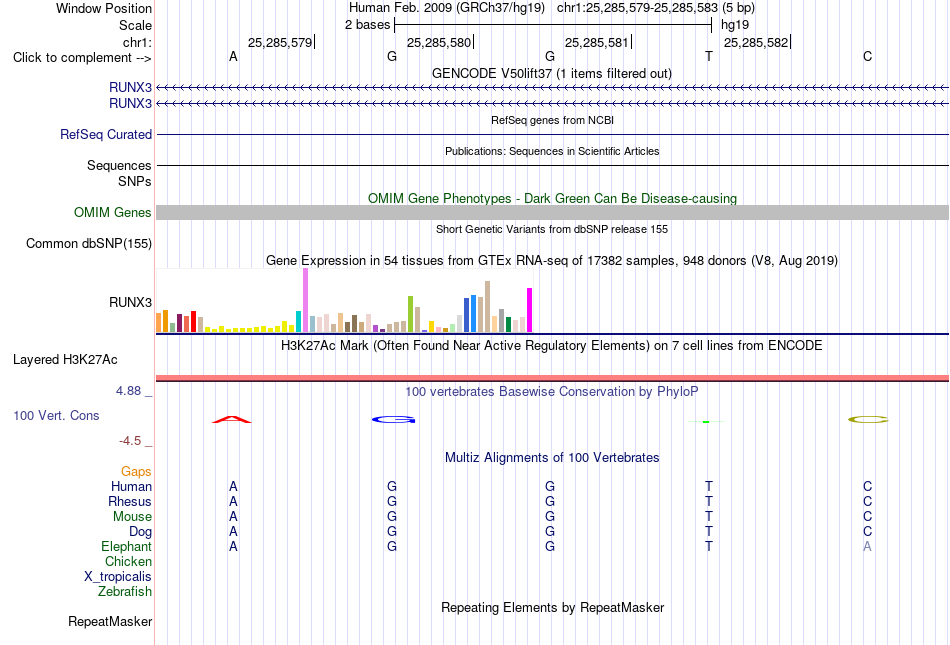Click base T in the complement row
Image resolution: width=950 pixels, height=645 pixels.
coord(709,57)
